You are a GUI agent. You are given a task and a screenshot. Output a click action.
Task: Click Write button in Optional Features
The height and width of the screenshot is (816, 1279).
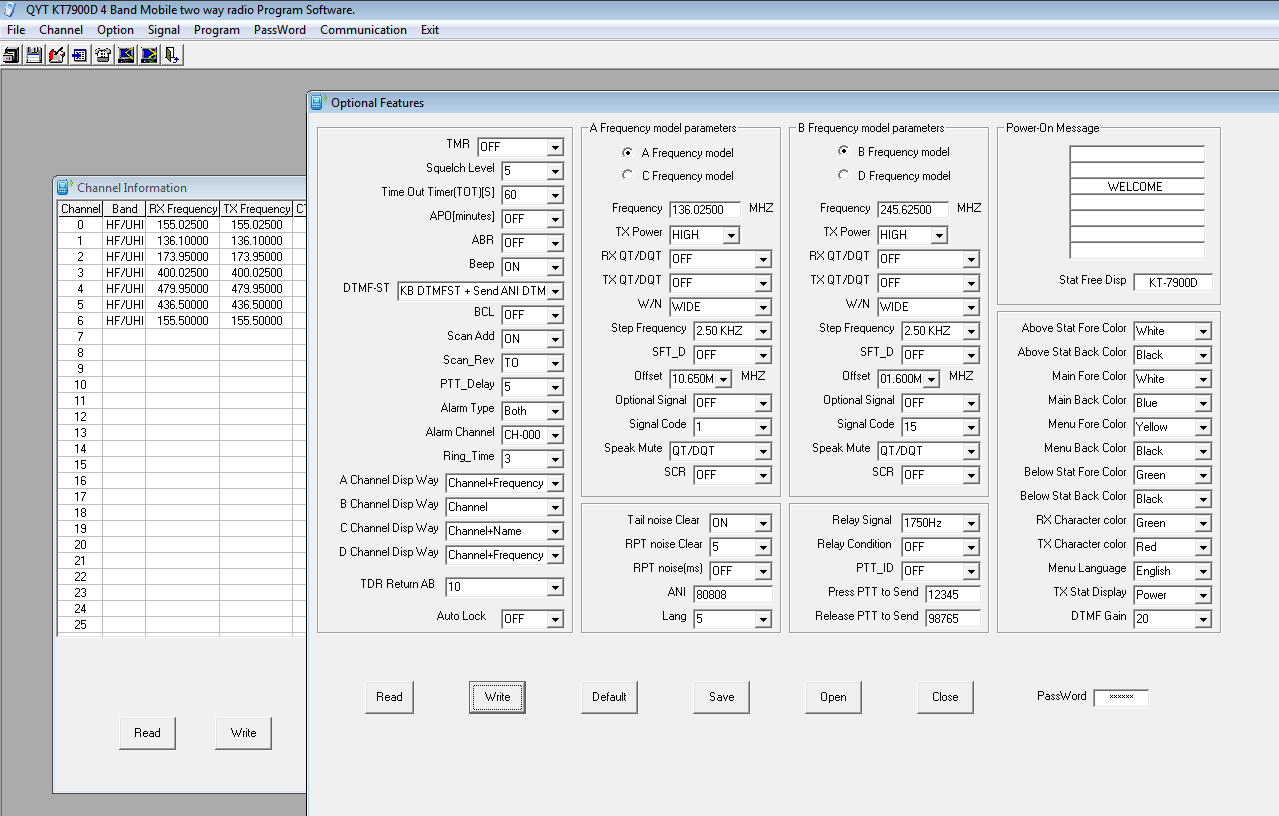[497, 697]
